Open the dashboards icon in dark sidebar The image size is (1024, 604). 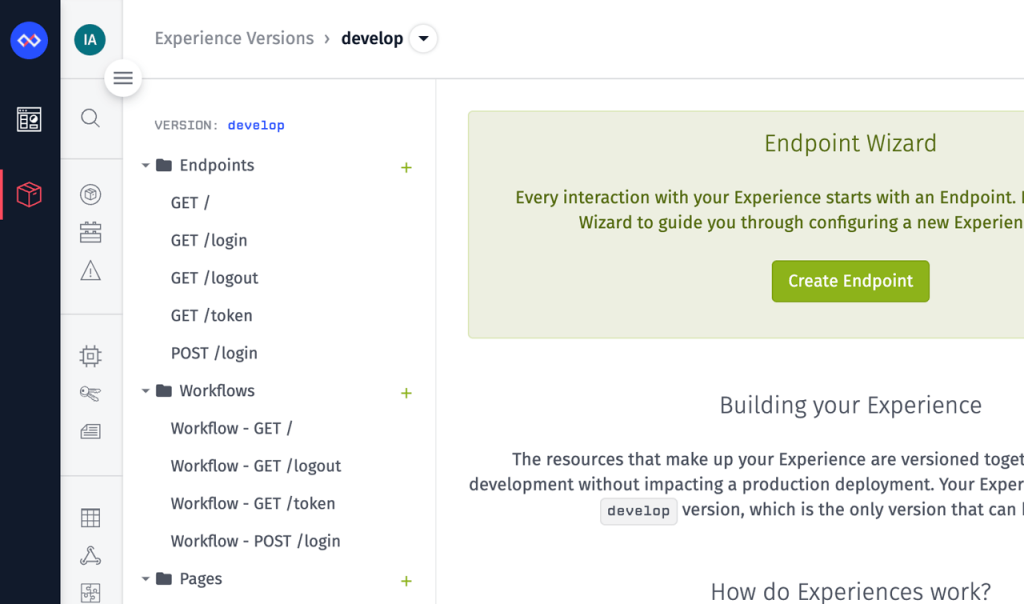pos(29,120)
